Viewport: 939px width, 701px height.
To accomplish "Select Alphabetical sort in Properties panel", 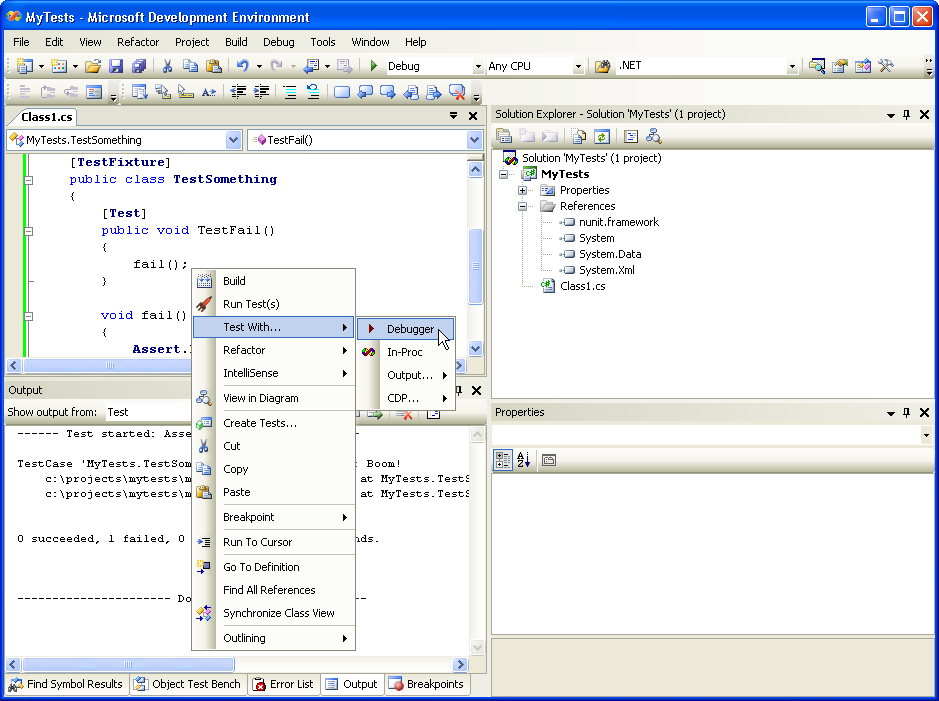I will click(x=523, y=460).
